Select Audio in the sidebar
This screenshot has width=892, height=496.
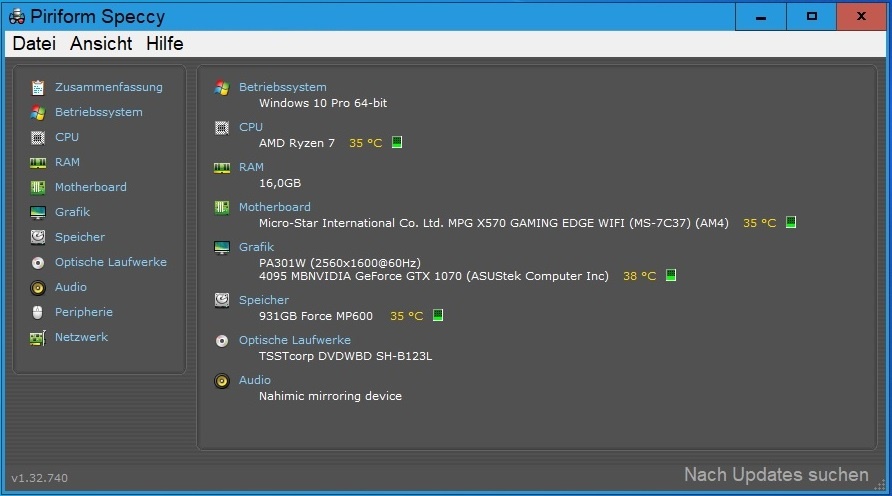(71, 287)
